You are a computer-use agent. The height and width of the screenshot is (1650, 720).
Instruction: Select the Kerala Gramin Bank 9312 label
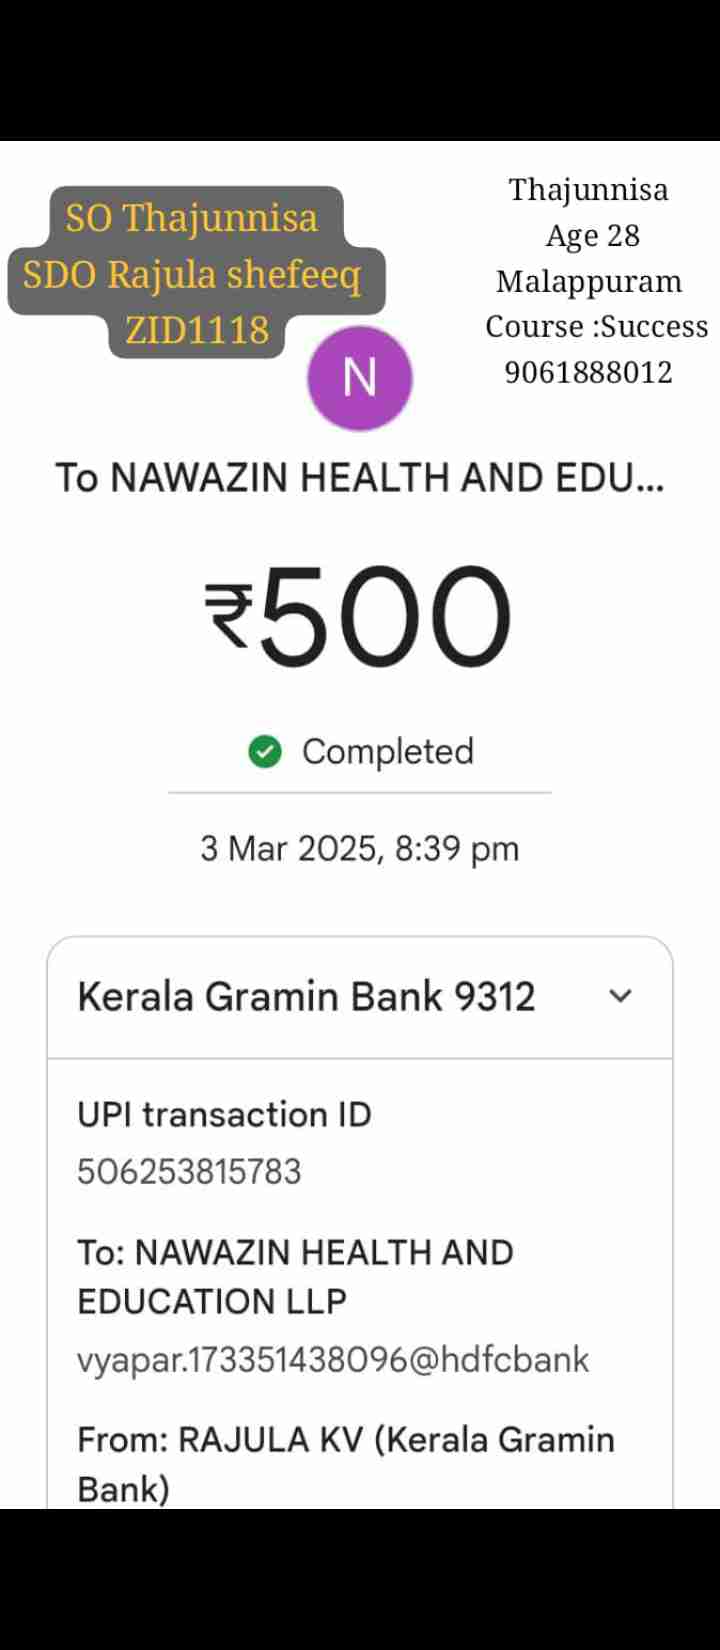point(306,996)
